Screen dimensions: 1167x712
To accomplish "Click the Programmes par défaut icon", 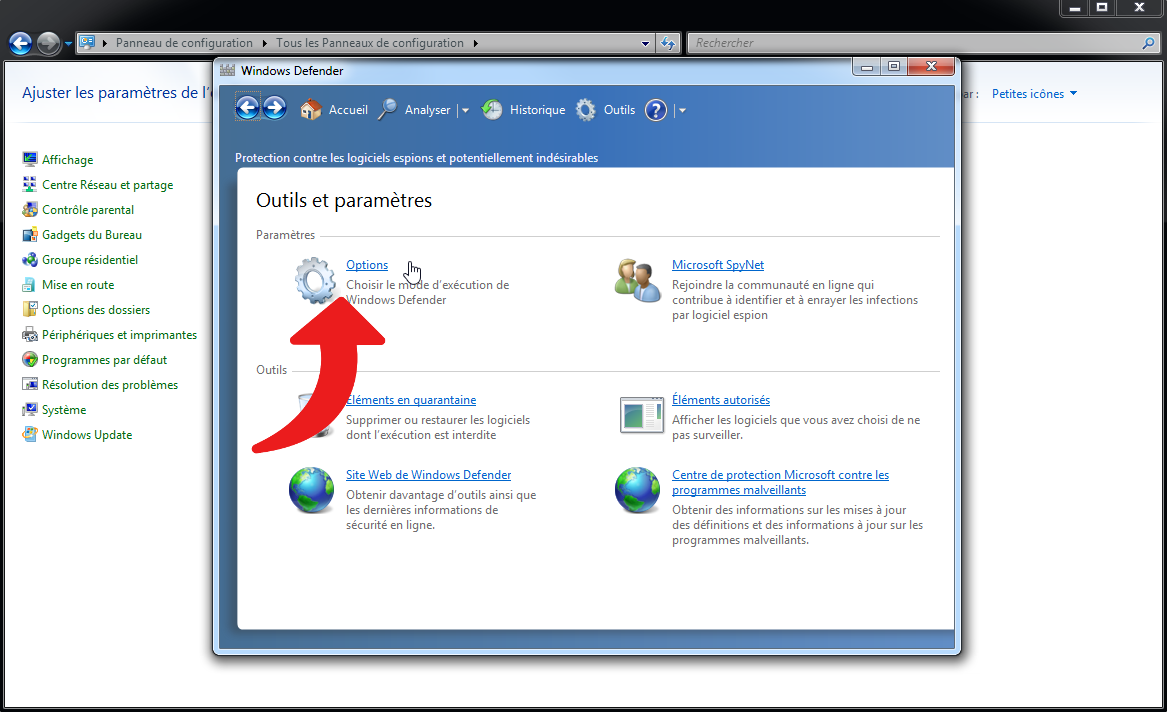I will click(x=30, y=359).
